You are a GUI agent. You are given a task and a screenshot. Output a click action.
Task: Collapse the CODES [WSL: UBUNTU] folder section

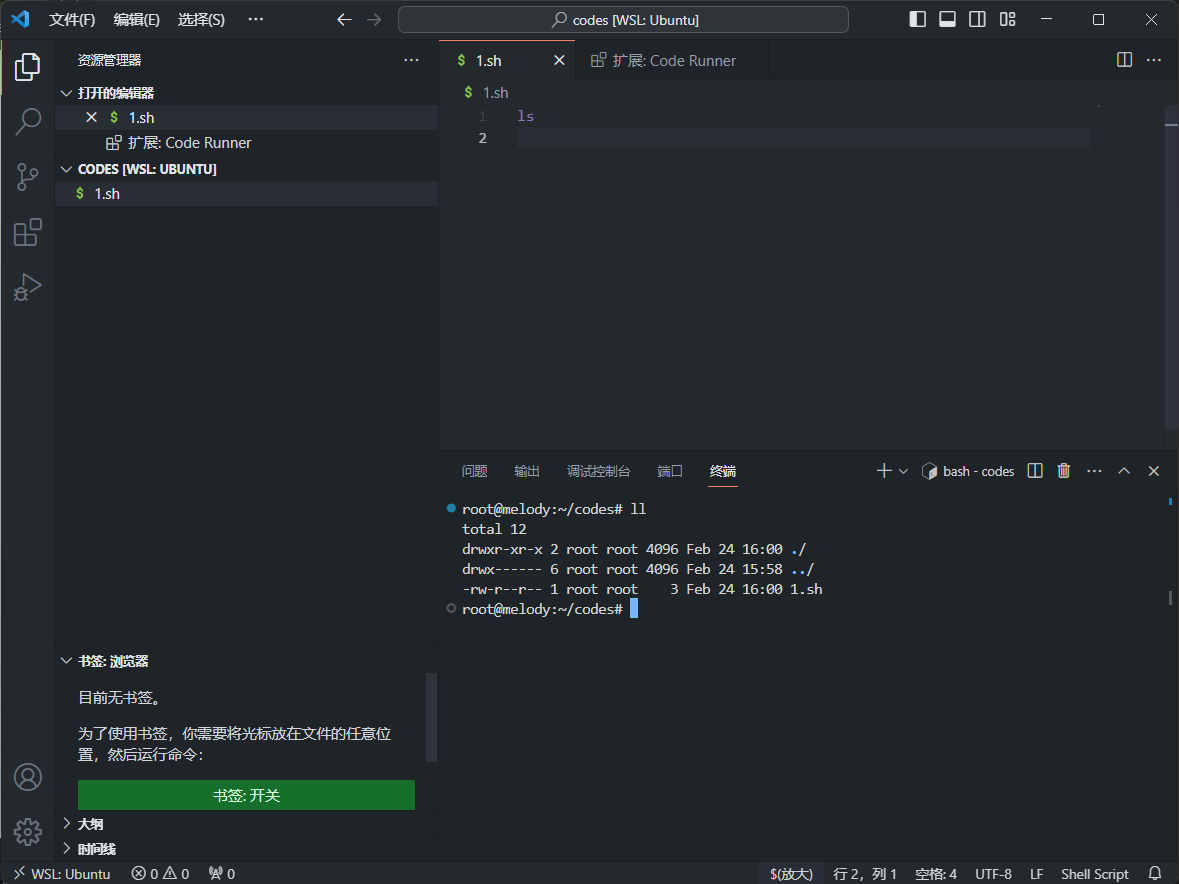pos(247,169)
